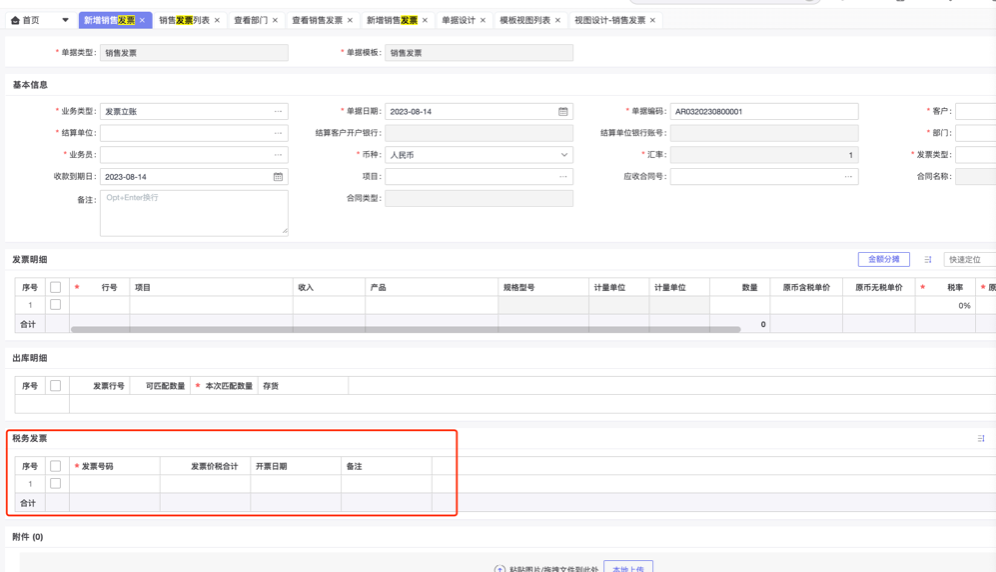The image size is (996, 572).
Task: Click the 金额分摊 button
Action: [883, 260]
